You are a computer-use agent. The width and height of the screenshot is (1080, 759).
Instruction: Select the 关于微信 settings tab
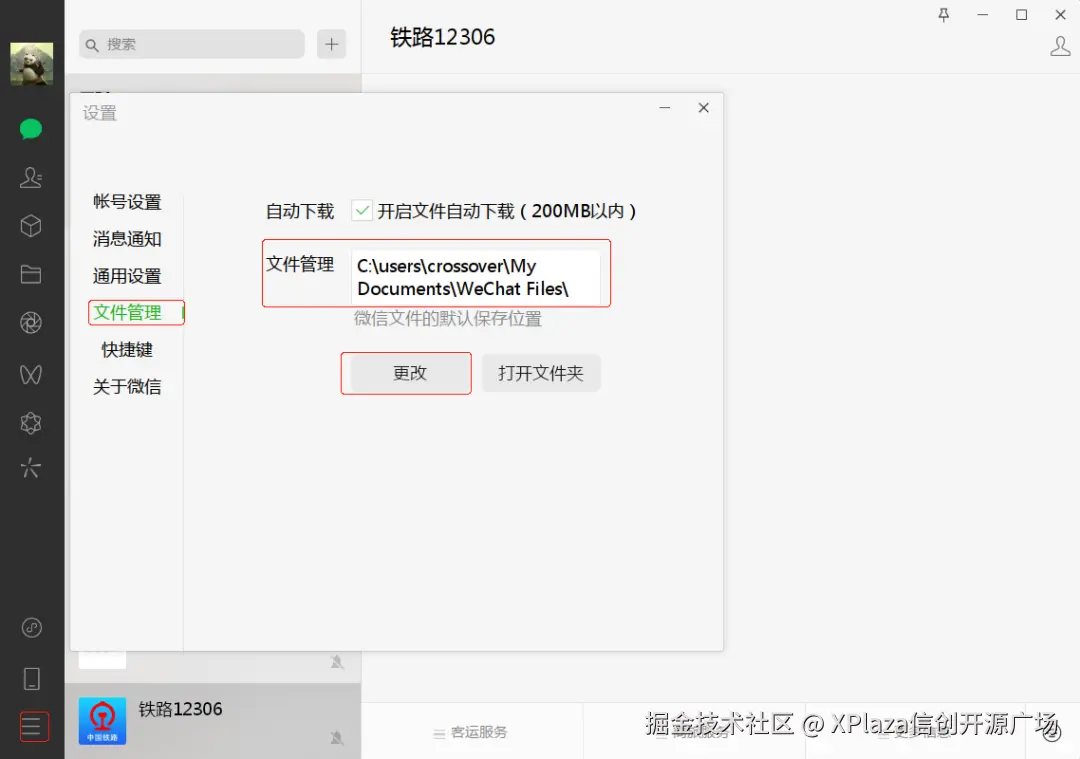(x=127, y=386)
